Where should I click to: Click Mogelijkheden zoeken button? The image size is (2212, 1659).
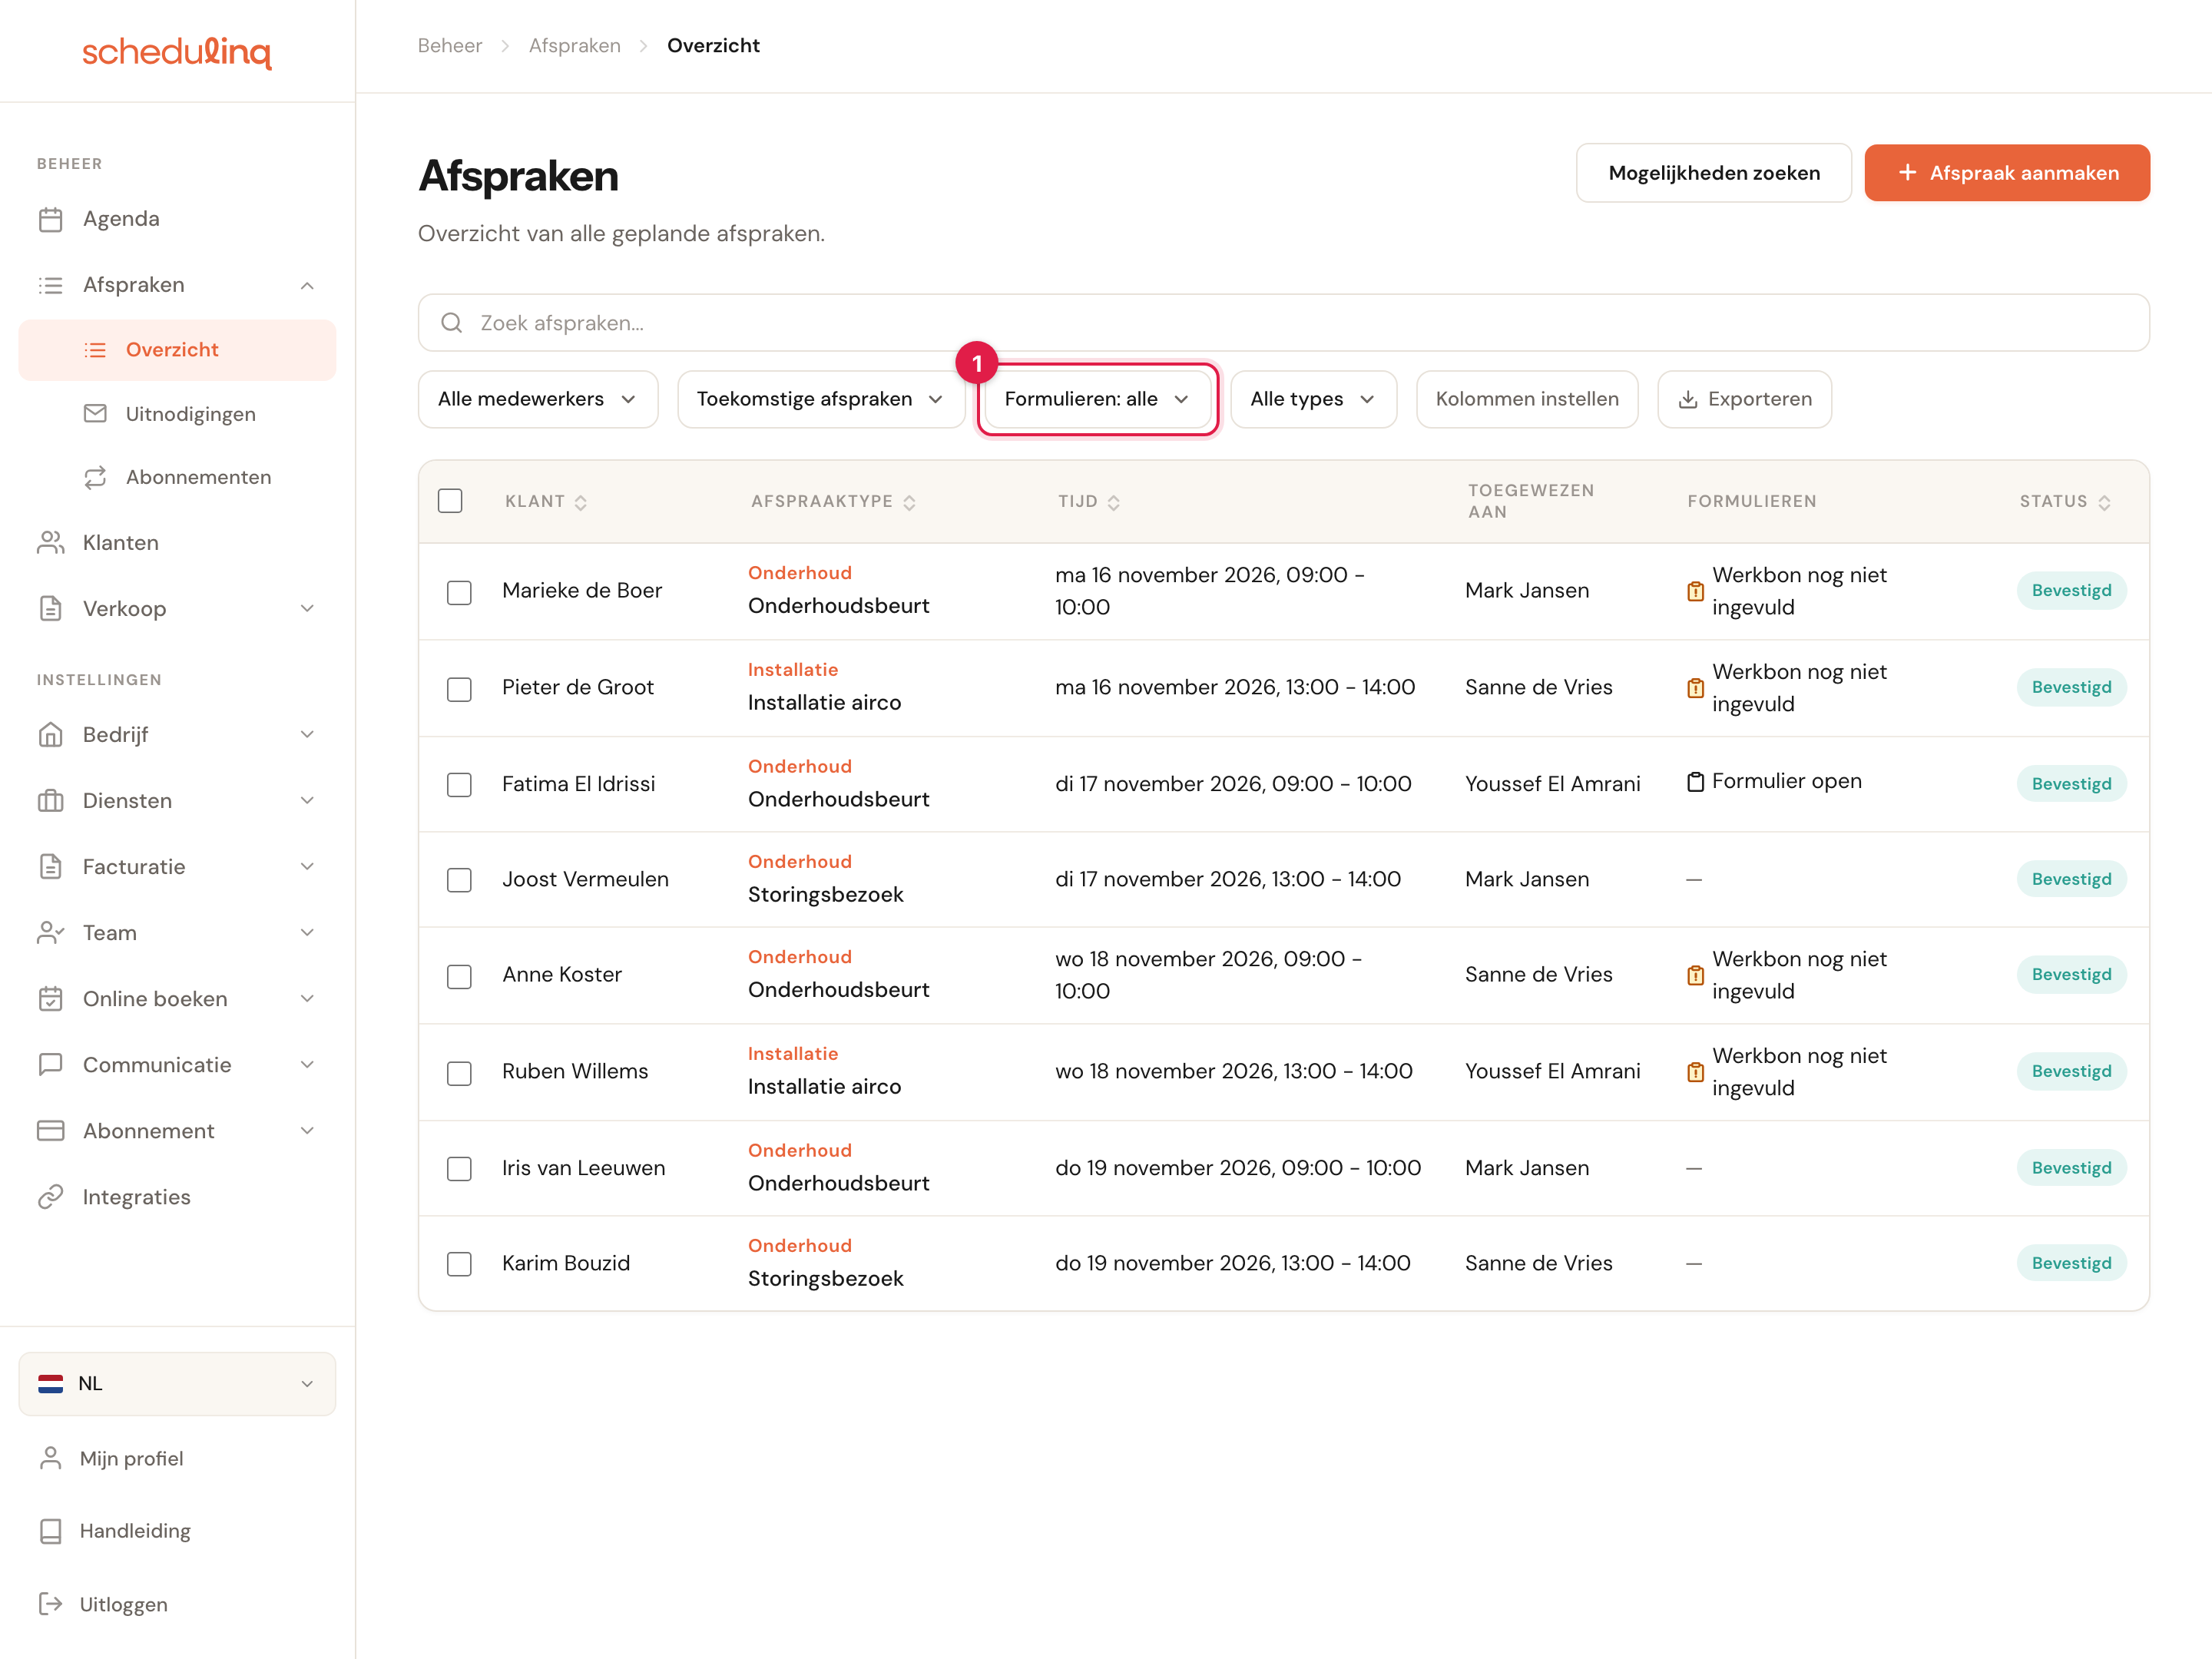pyautogui.click(x=1714, y=173)
